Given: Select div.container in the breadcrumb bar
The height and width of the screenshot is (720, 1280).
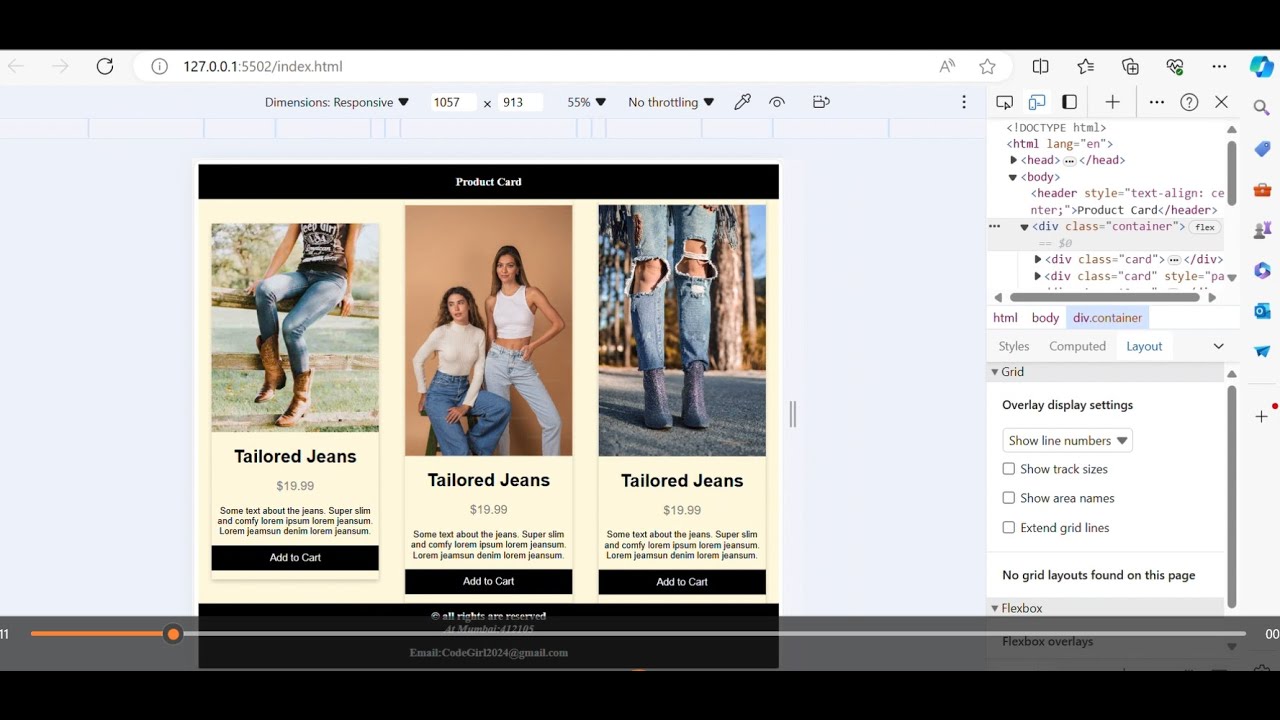Looking at the screenshot, I should coord(1107,318).
